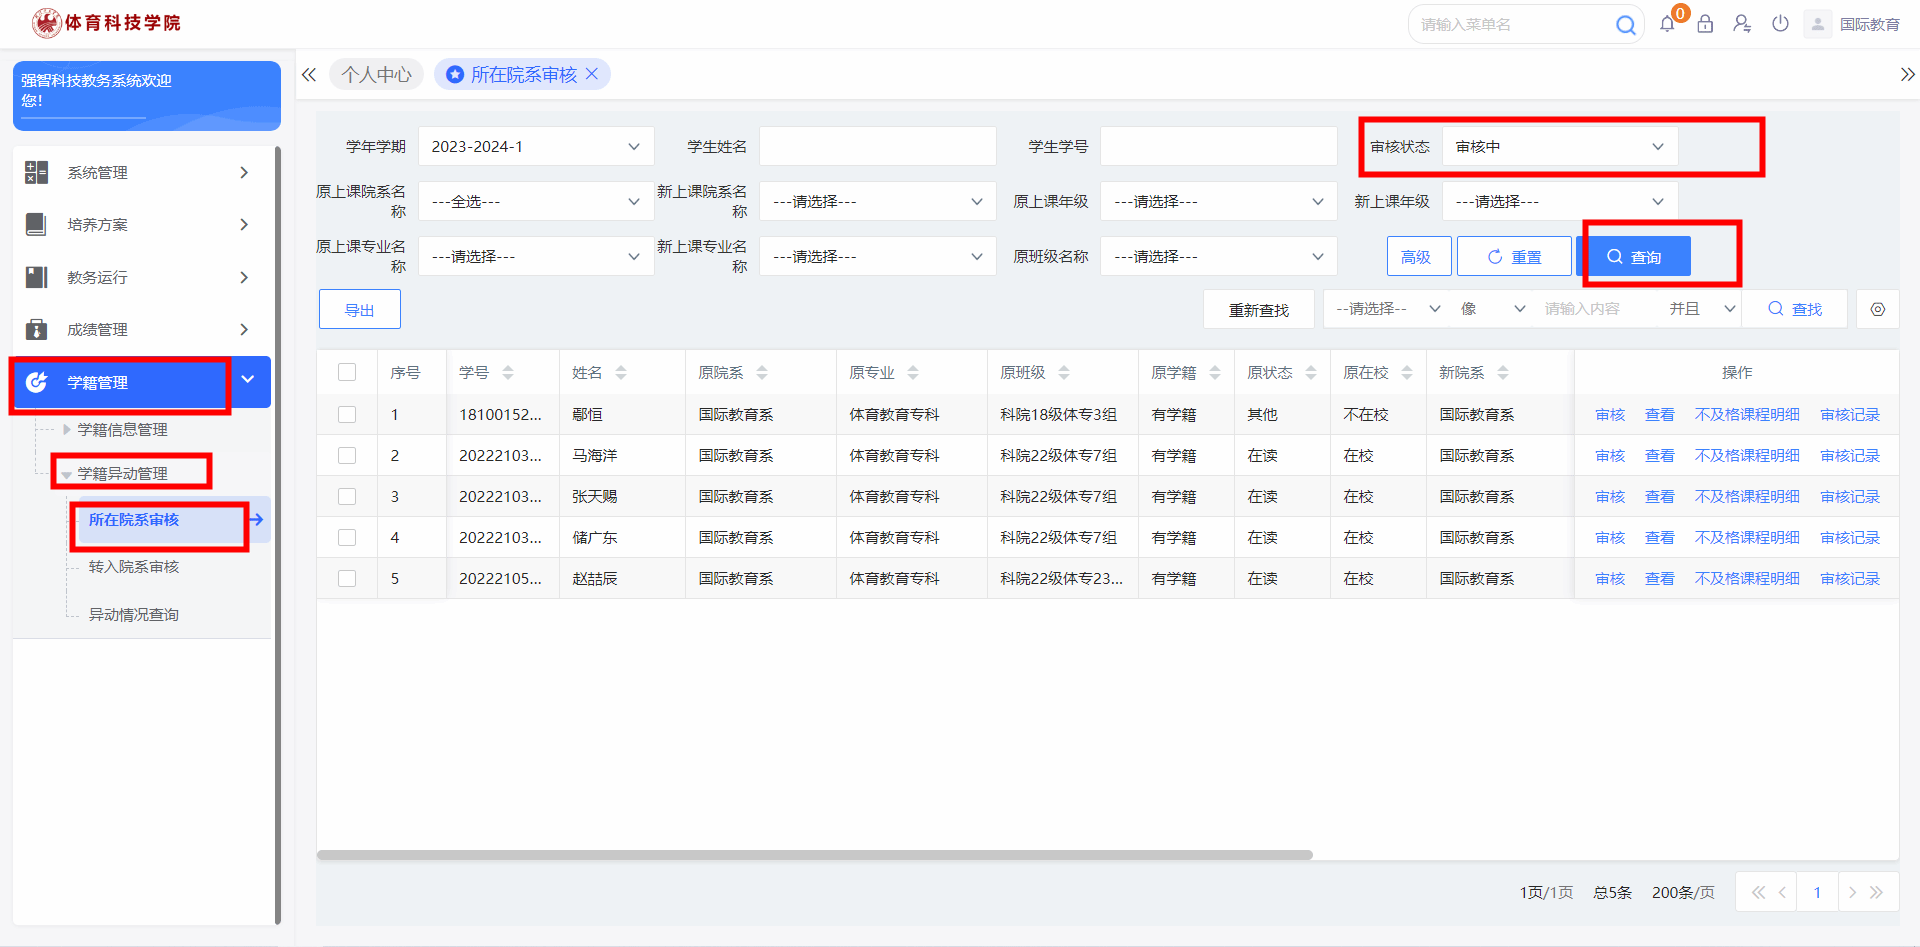Click the lock screen padlock icon
Image resolution: width=1920 pixels, height=947 pixels.
tap(1705, 24)
